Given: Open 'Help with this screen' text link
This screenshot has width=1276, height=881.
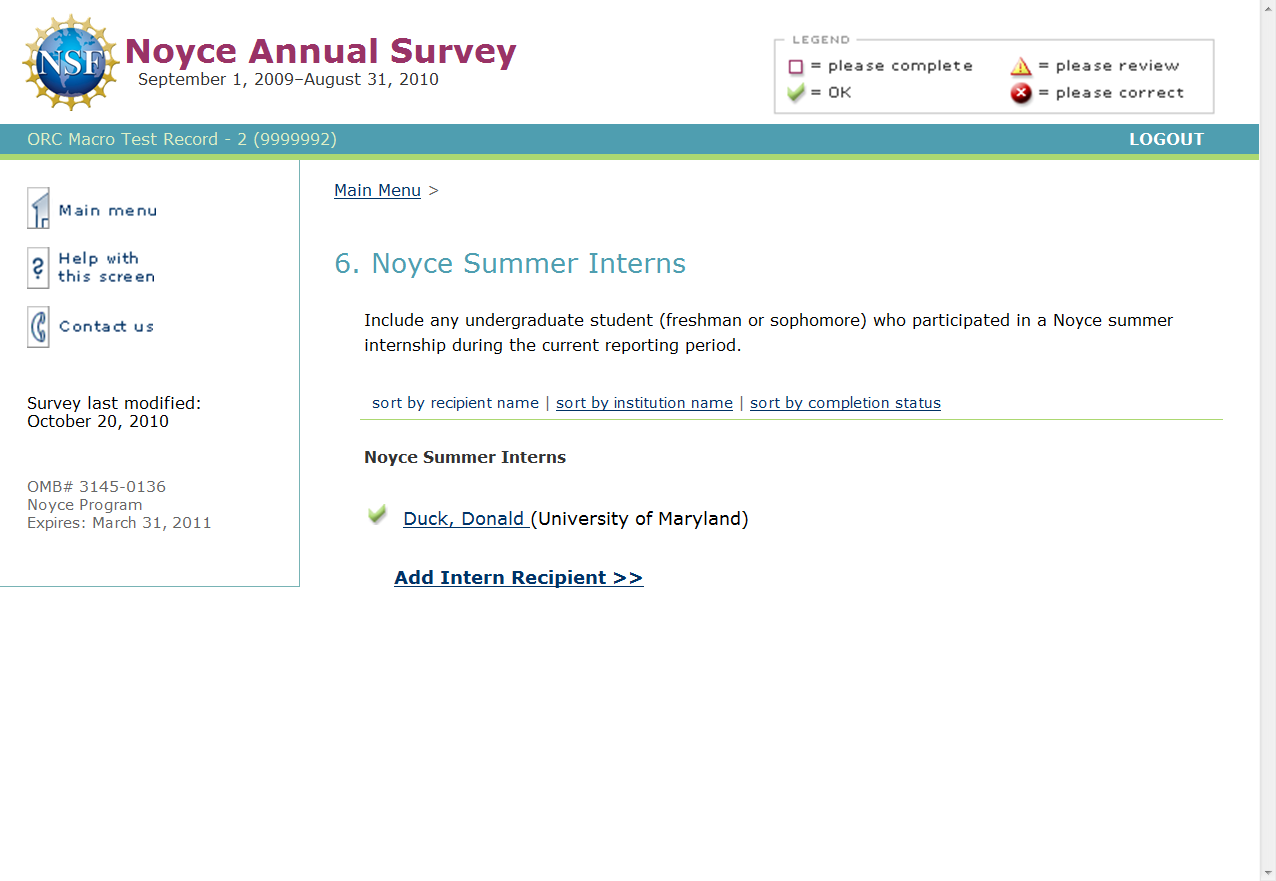Looking at the screenshot, I should [x=107, y=267].
